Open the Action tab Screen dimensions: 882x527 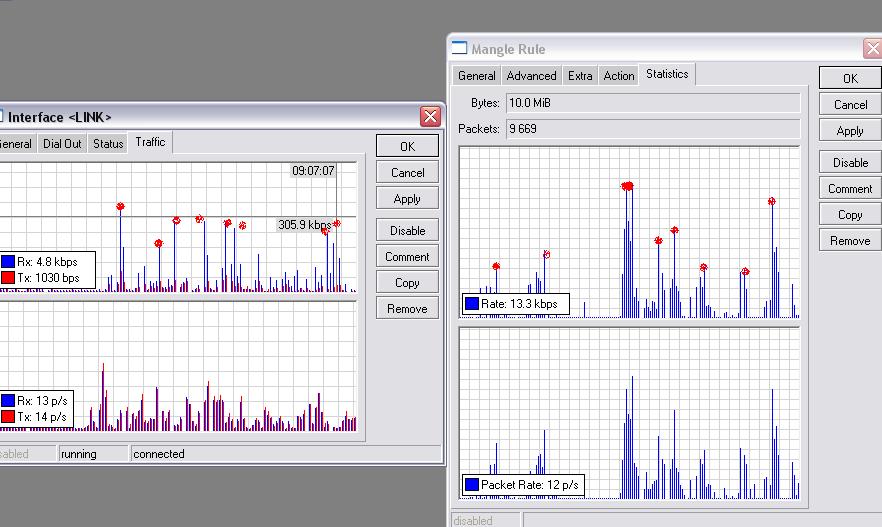pyautogui.click(x=618, y=75)
